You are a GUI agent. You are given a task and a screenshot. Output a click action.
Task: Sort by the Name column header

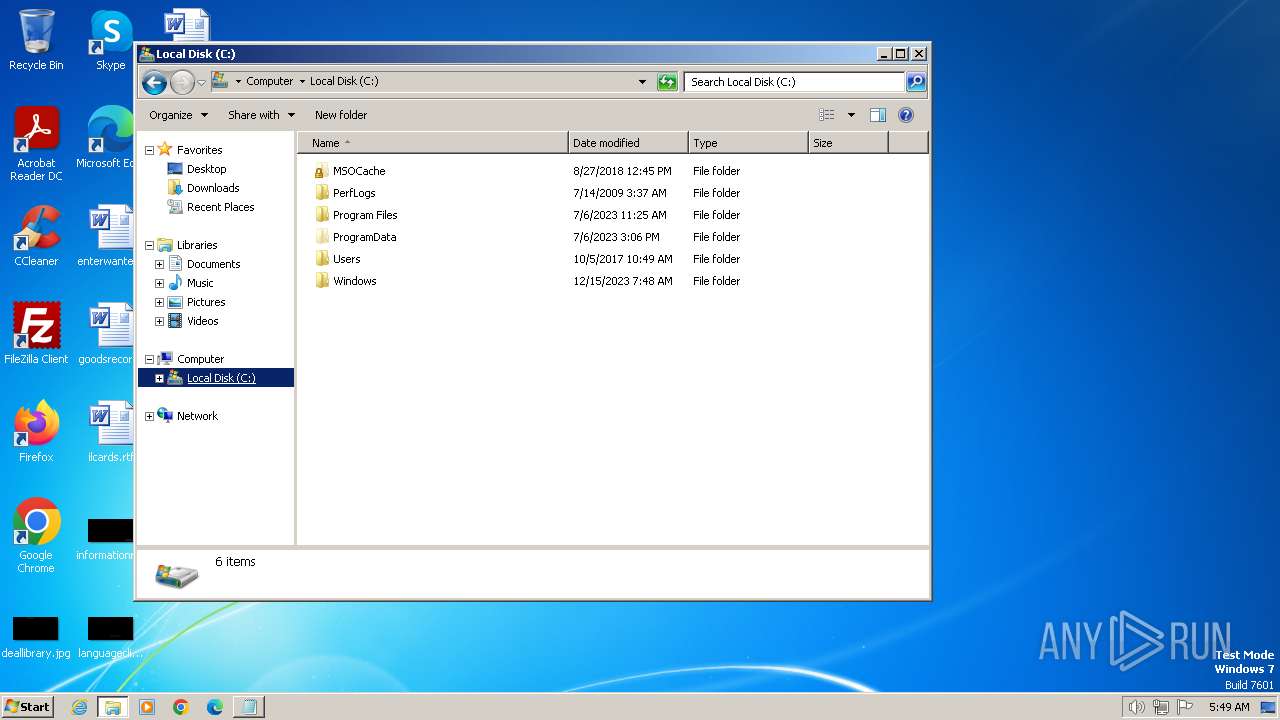coord(433,143)
